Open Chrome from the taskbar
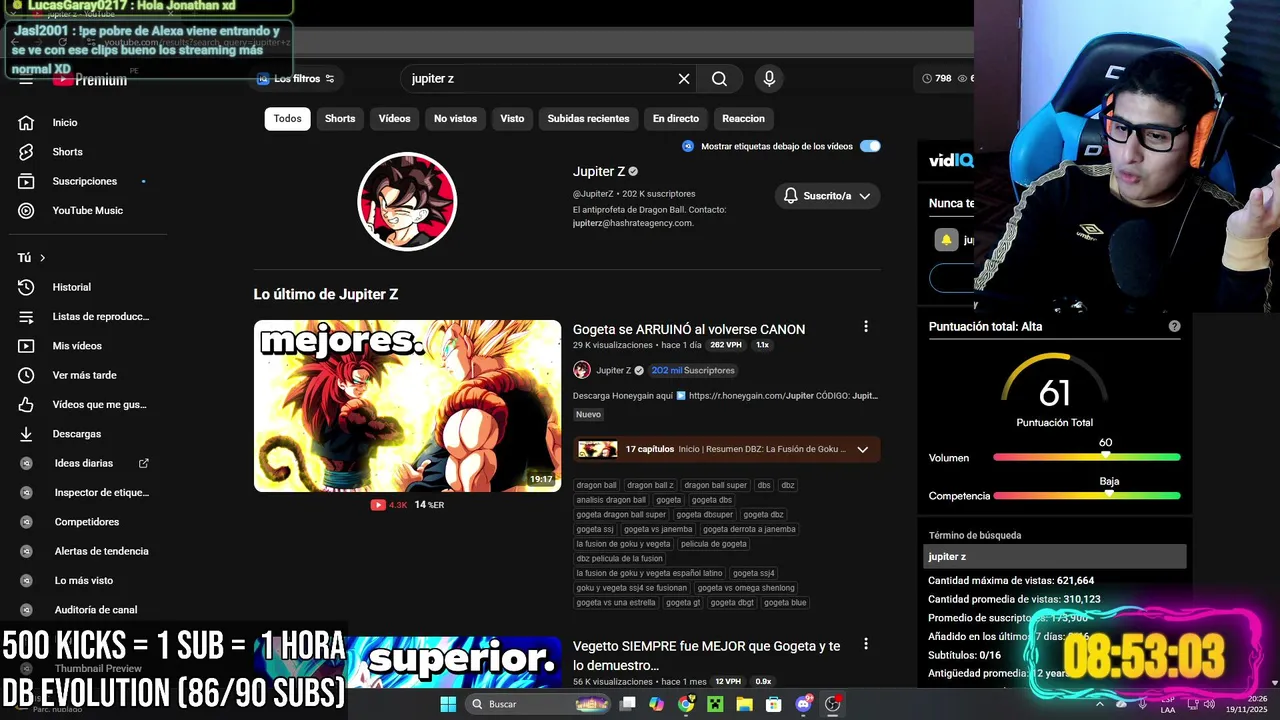1280x720 pixels. [685, 704]
